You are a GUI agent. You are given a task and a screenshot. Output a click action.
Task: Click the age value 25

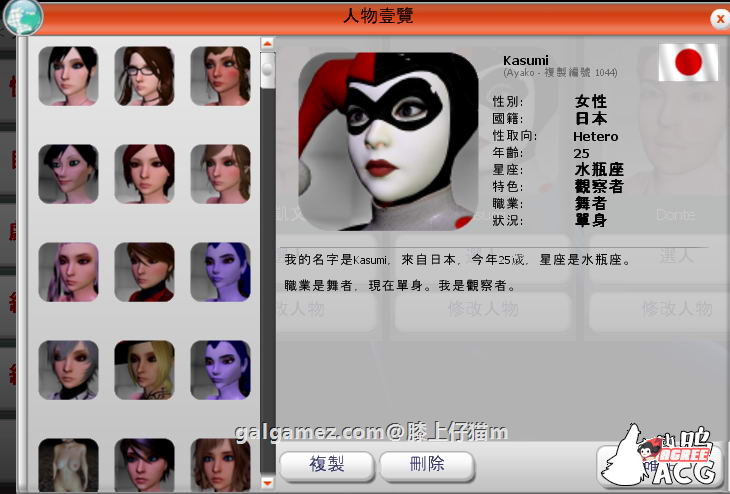click(x=581, y=153)
